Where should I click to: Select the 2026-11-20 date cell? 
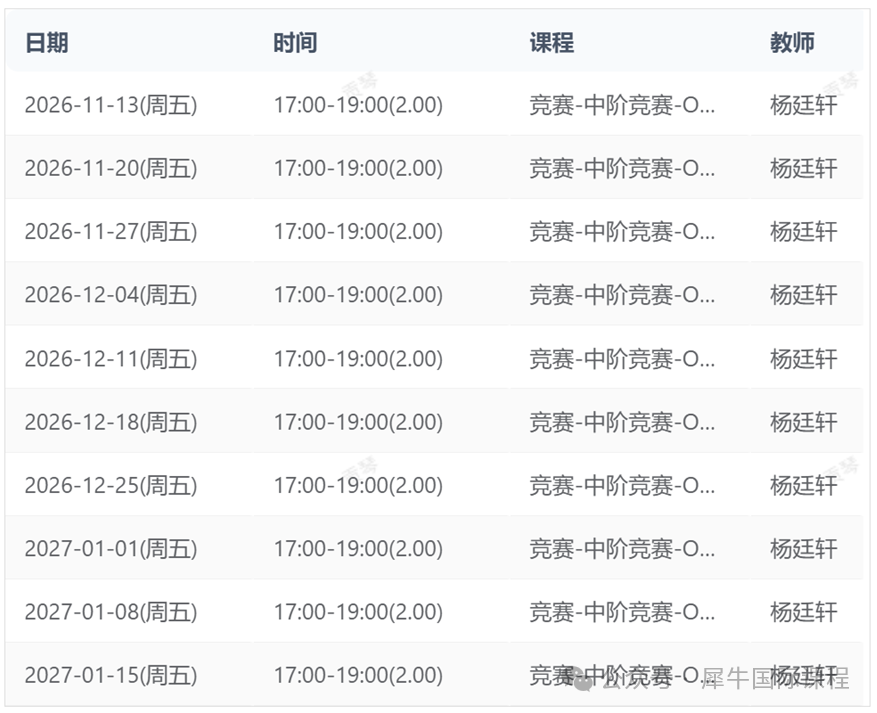coord(111,168)
